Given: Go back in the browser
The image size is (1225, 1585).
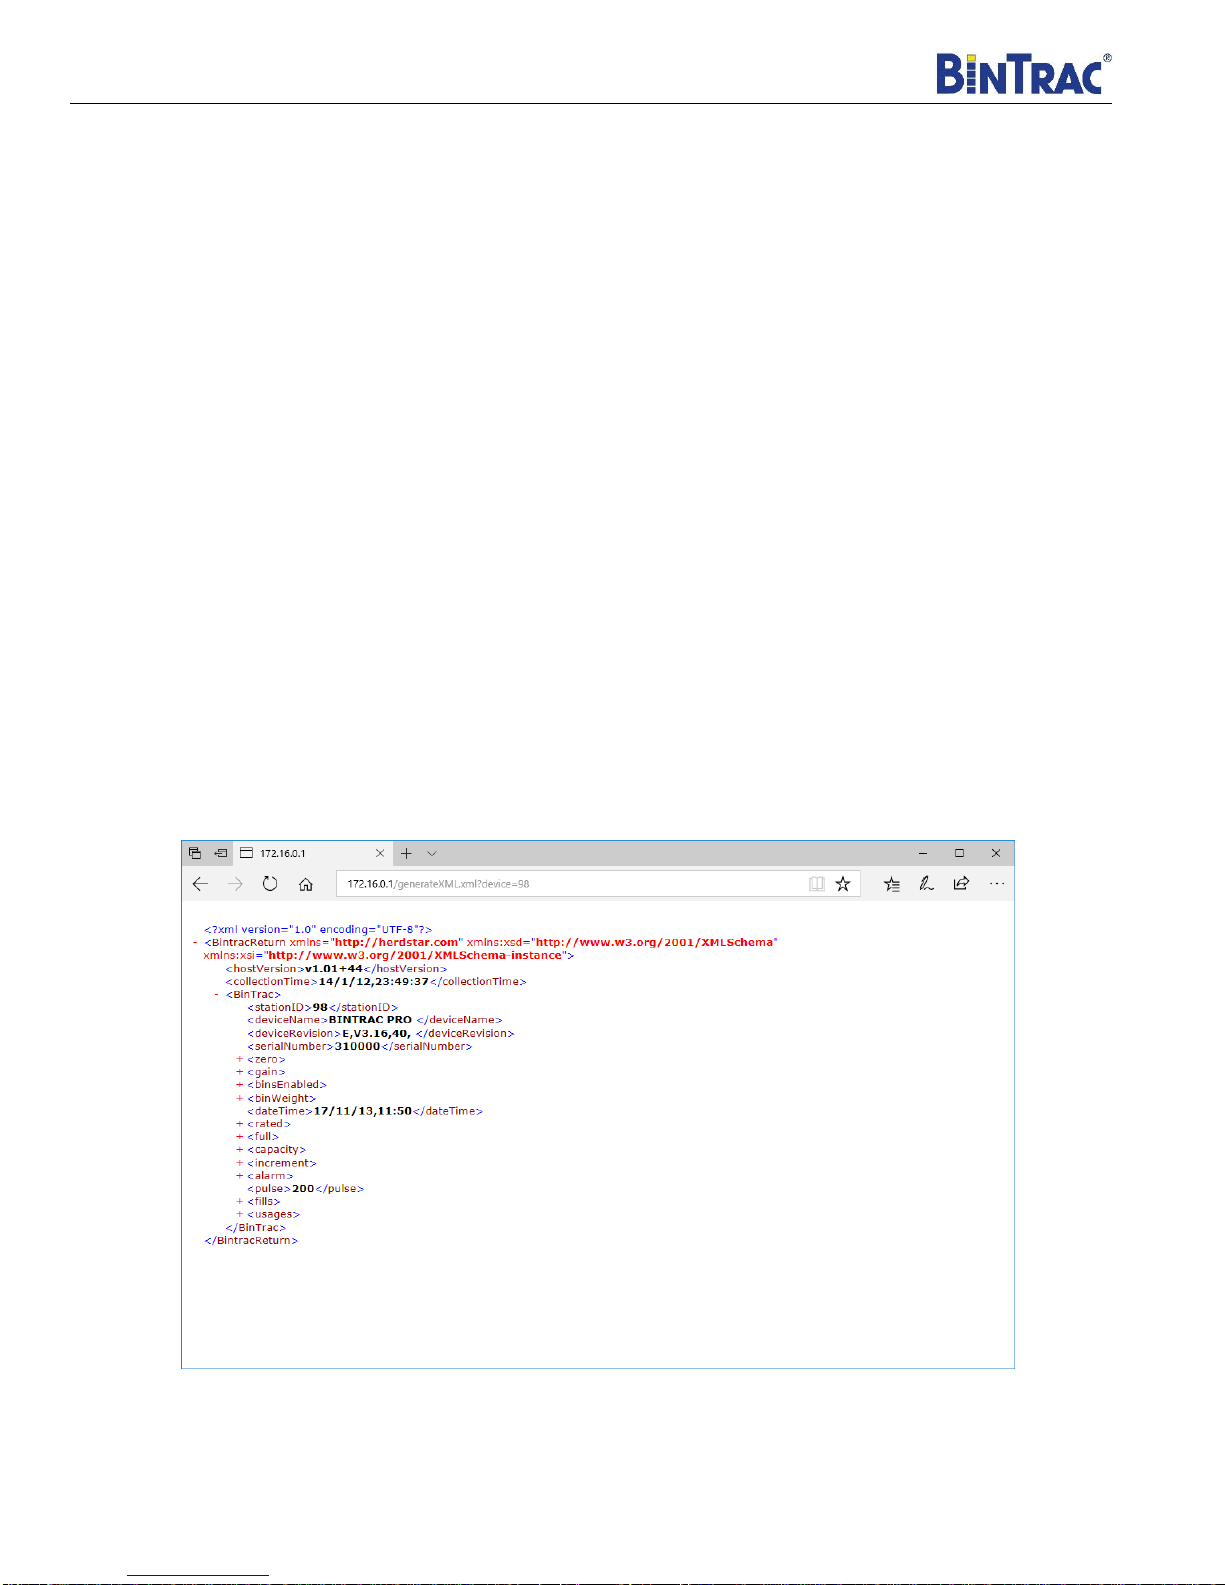Looking at the screenshot, I should [x=200, y=884].
